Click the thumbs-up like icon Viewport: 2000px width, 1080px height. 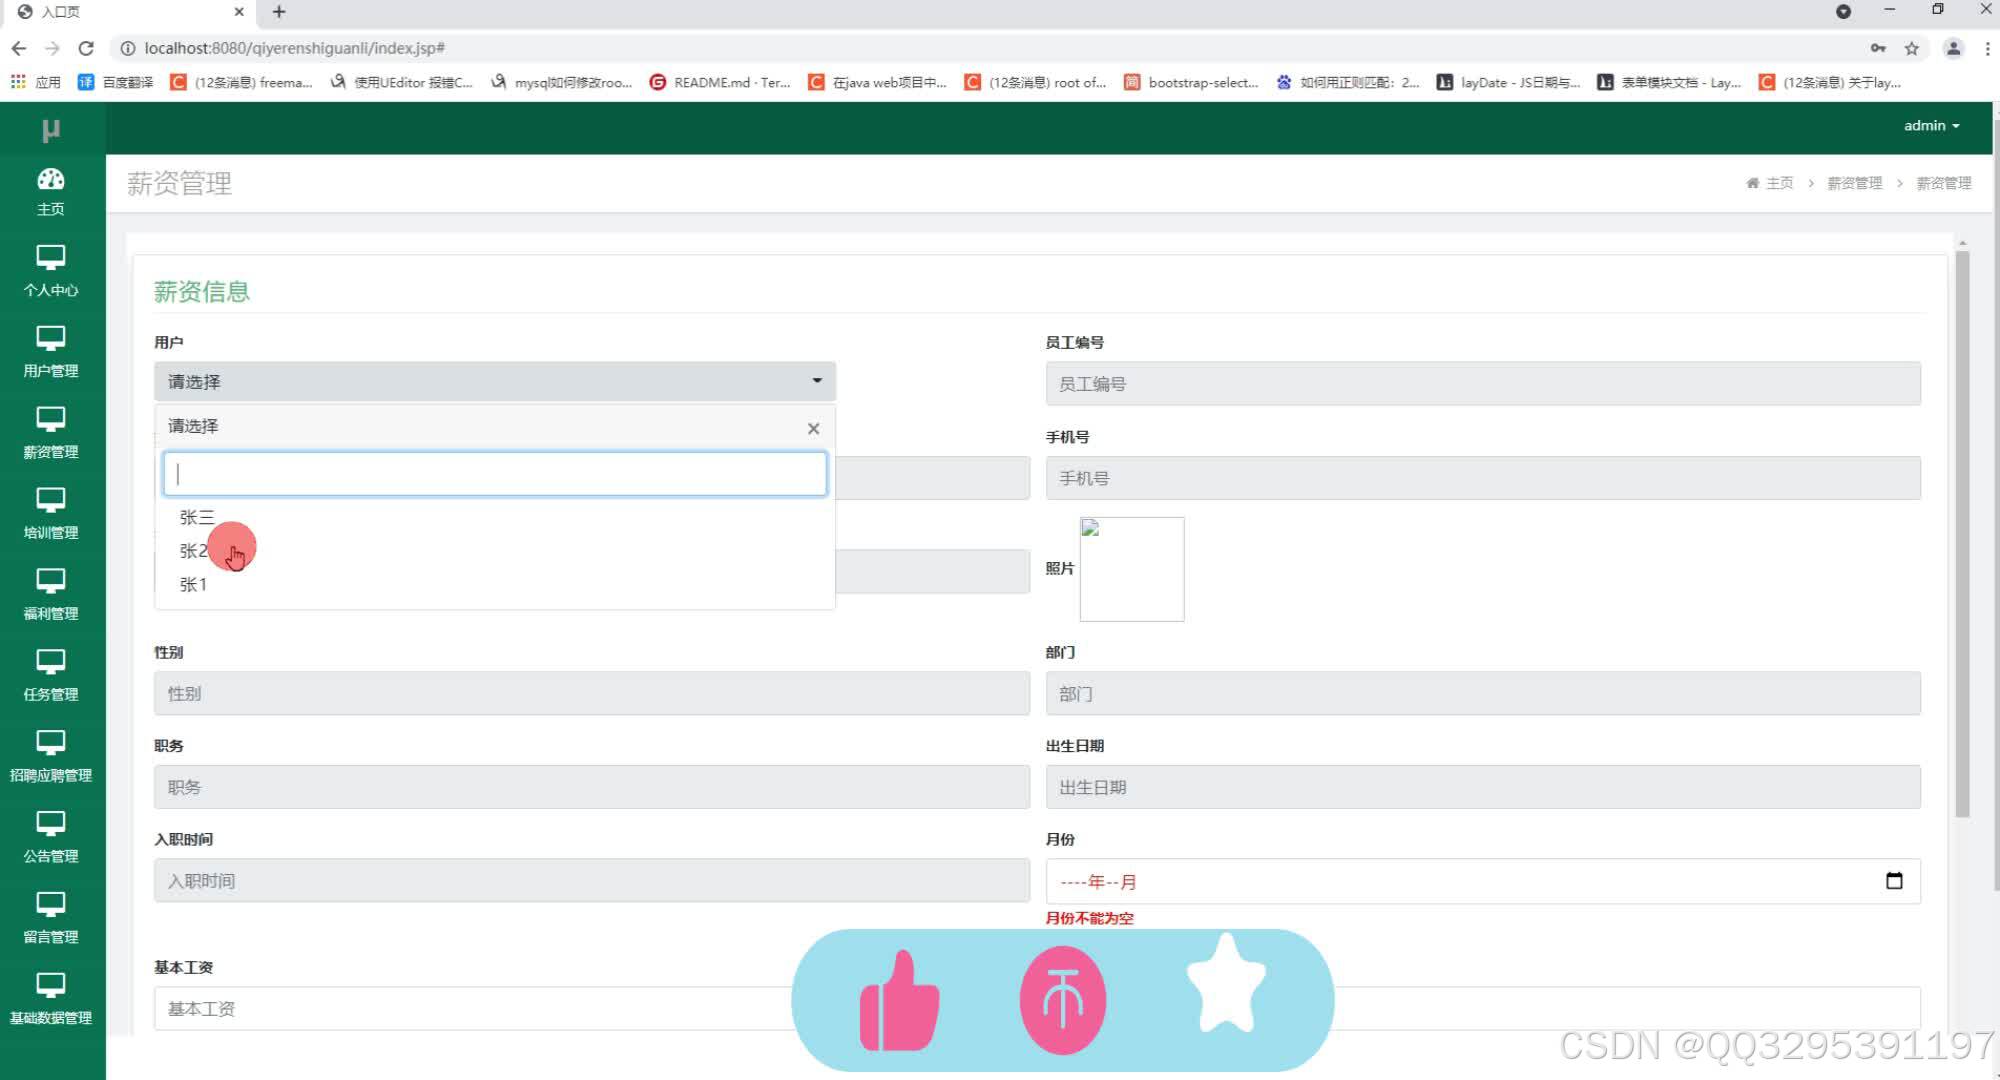coord(899,1001)
